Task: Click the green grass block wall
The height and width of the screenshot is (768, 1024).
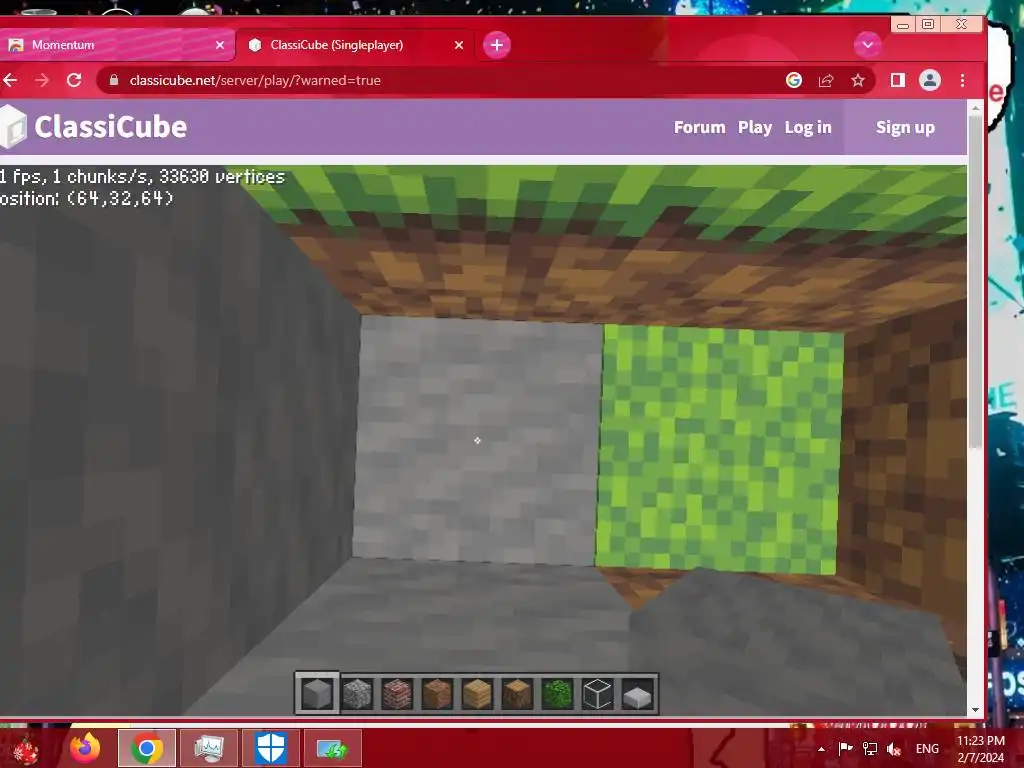Action: pyautogui.click(x=720, y=451)
